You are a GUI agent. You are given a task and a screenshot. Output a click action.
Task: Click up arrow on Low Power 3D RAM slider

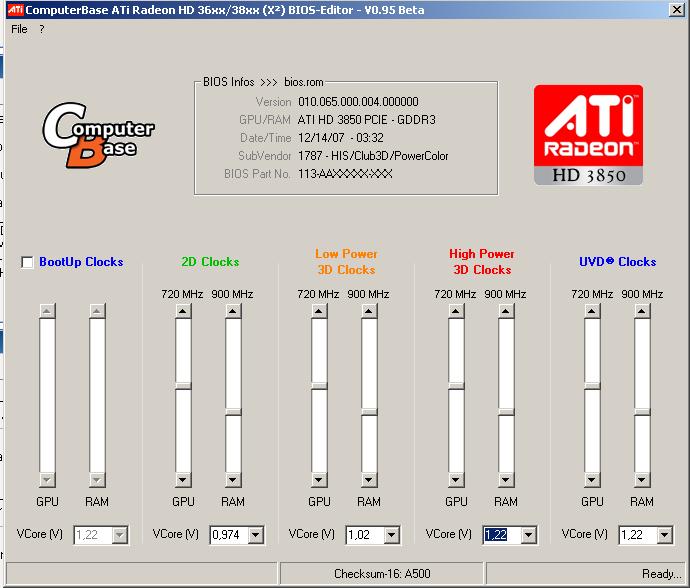tap(369, 311)
